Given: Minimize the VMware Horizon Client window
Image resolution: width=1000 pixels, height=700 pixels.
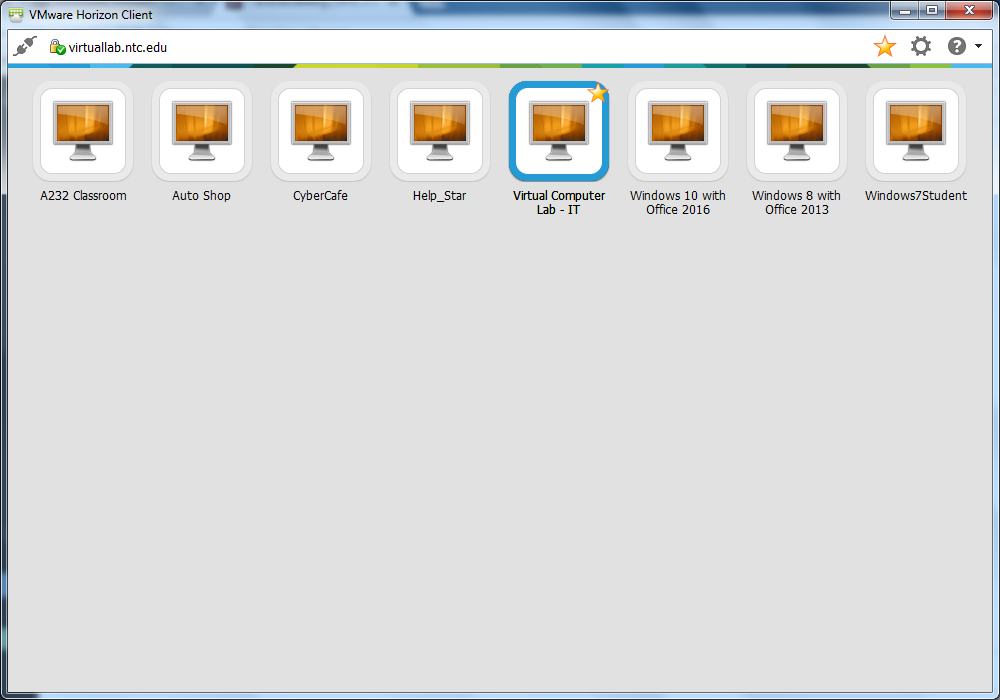Looking at the screenshot, I should pos(905,11).
